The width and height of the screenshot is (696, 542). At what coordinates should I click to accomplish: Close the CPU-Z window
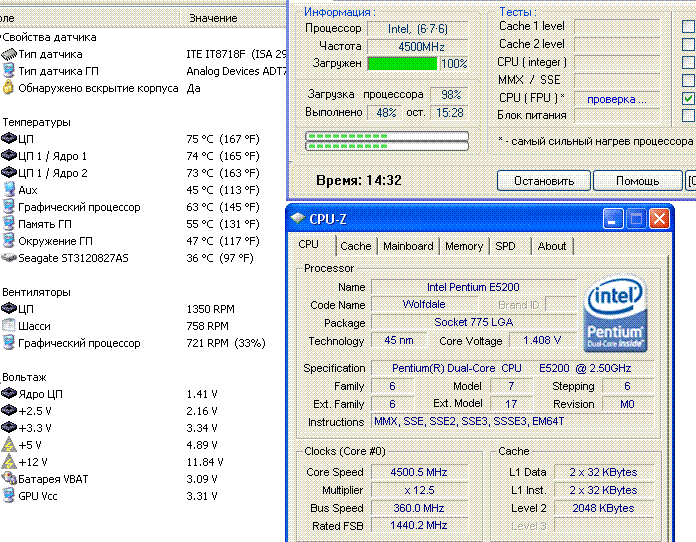pyautogui.click(x=660, y=218)
